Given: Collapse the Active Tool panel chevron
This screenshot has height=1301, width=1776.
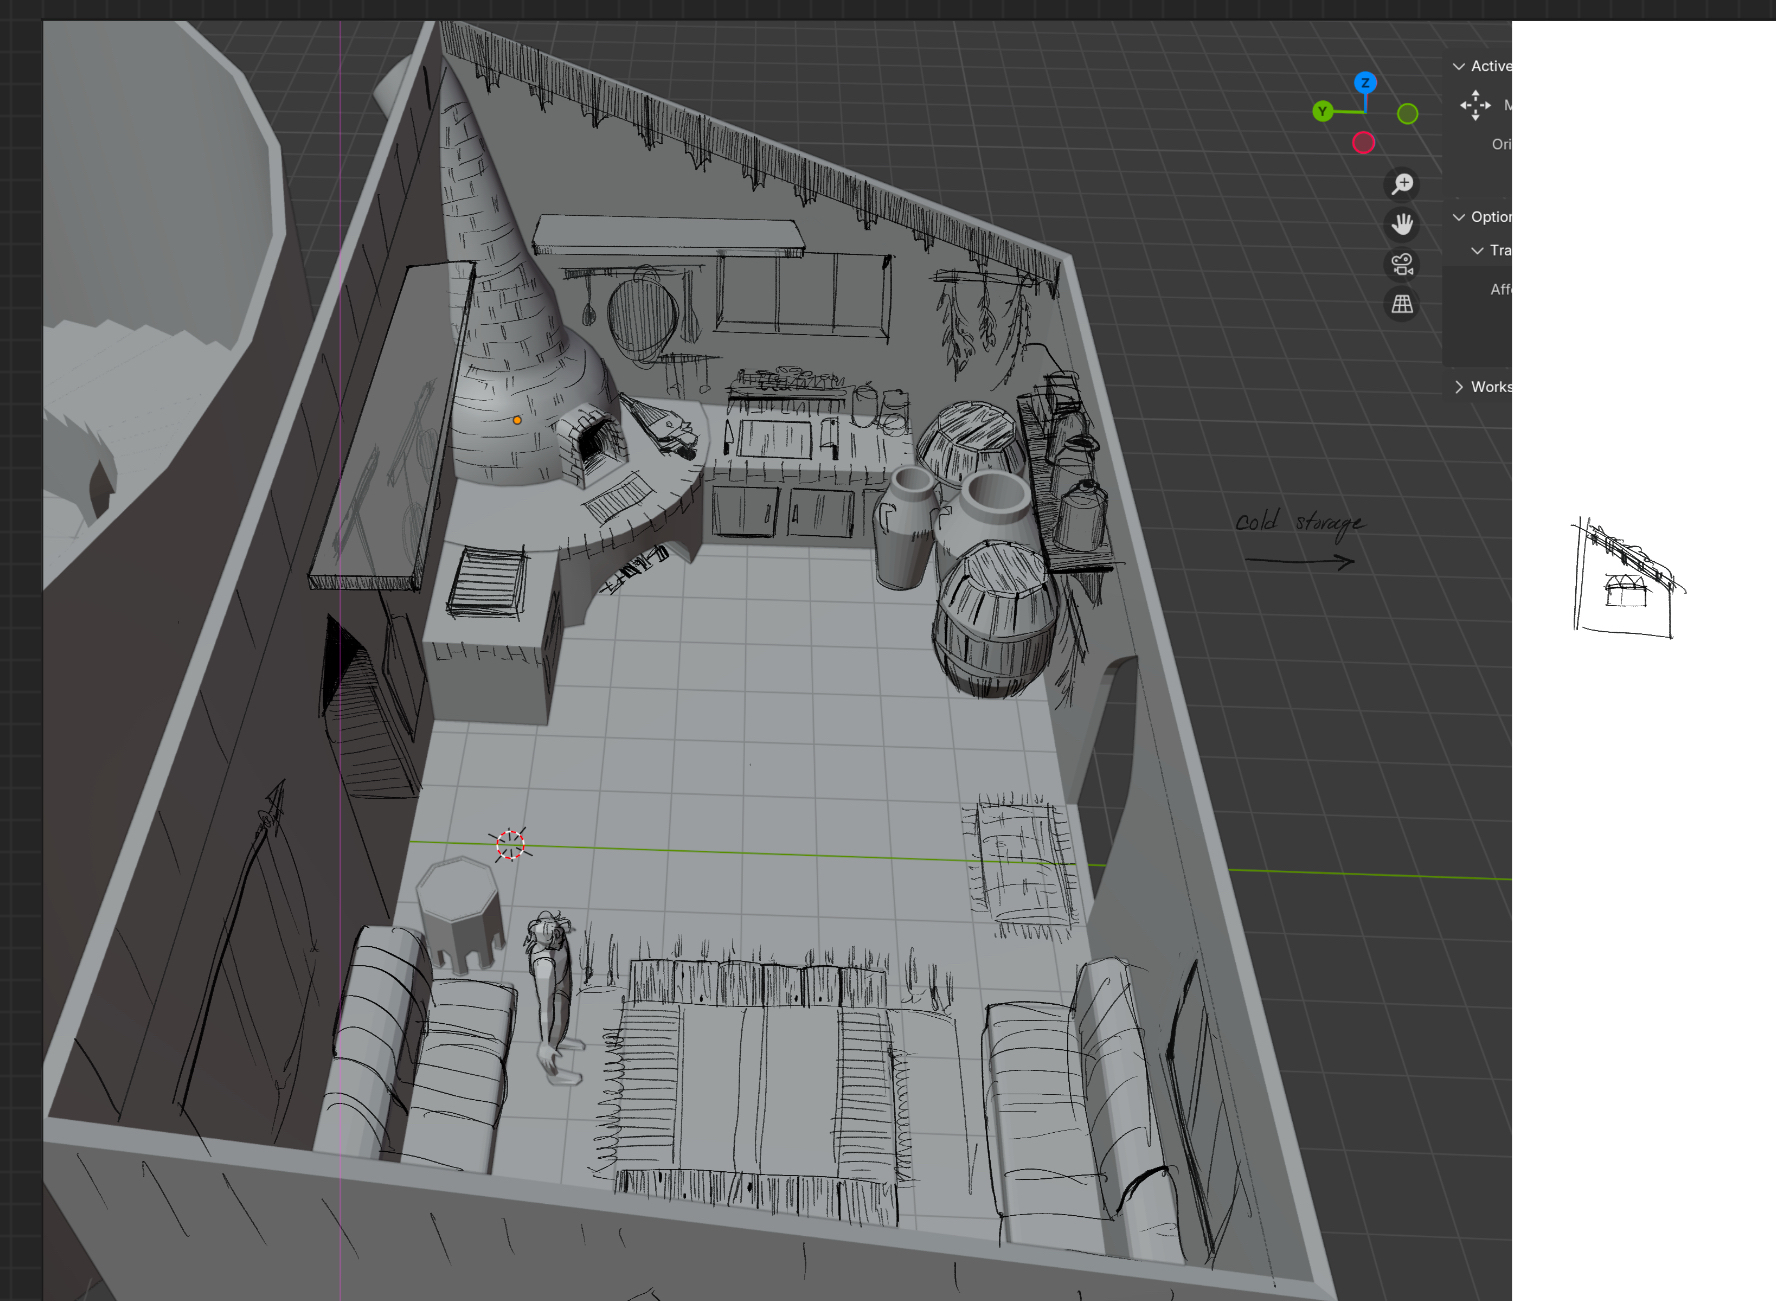Looking at the screenshot, I should click(1459, 66).
